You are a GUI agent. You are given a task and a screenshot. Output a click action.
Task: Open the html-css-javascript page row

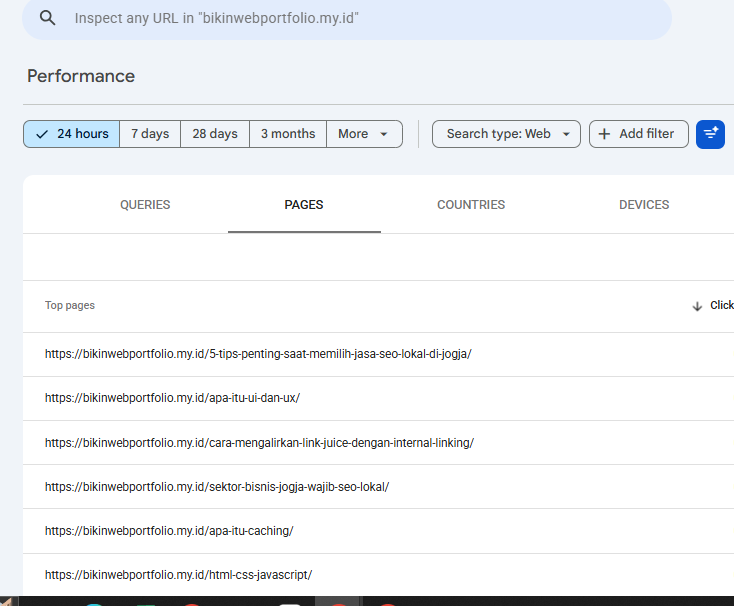[x=378, y=575]
